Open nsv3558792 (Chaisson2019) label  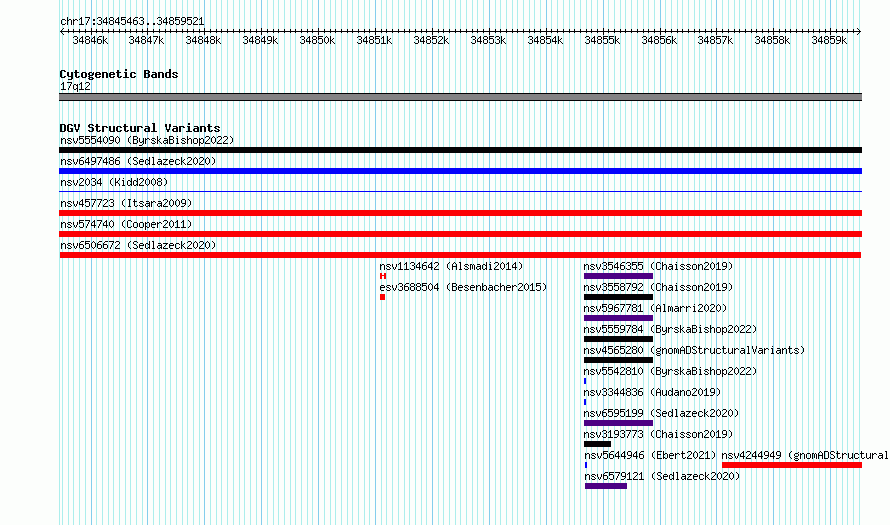658,287
